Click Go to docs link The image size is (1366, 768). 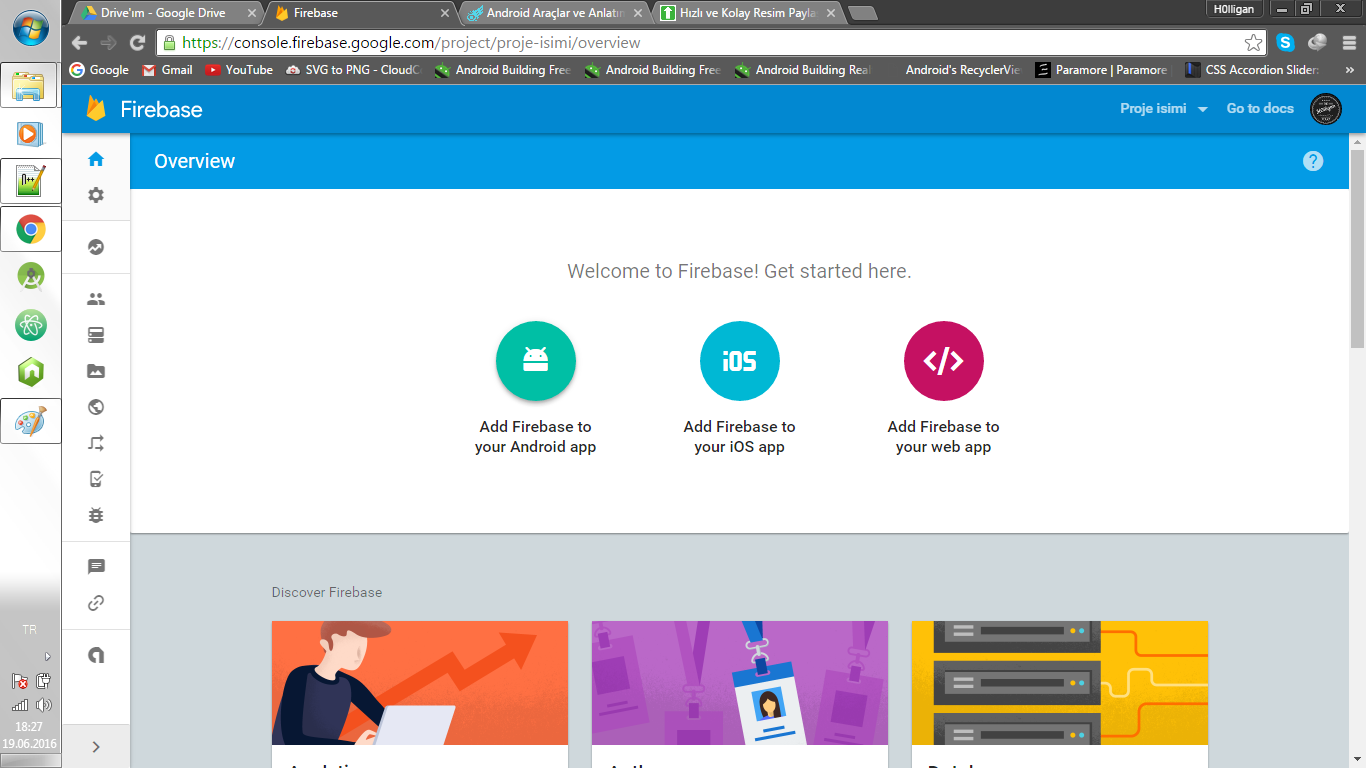coord(1260,109)
